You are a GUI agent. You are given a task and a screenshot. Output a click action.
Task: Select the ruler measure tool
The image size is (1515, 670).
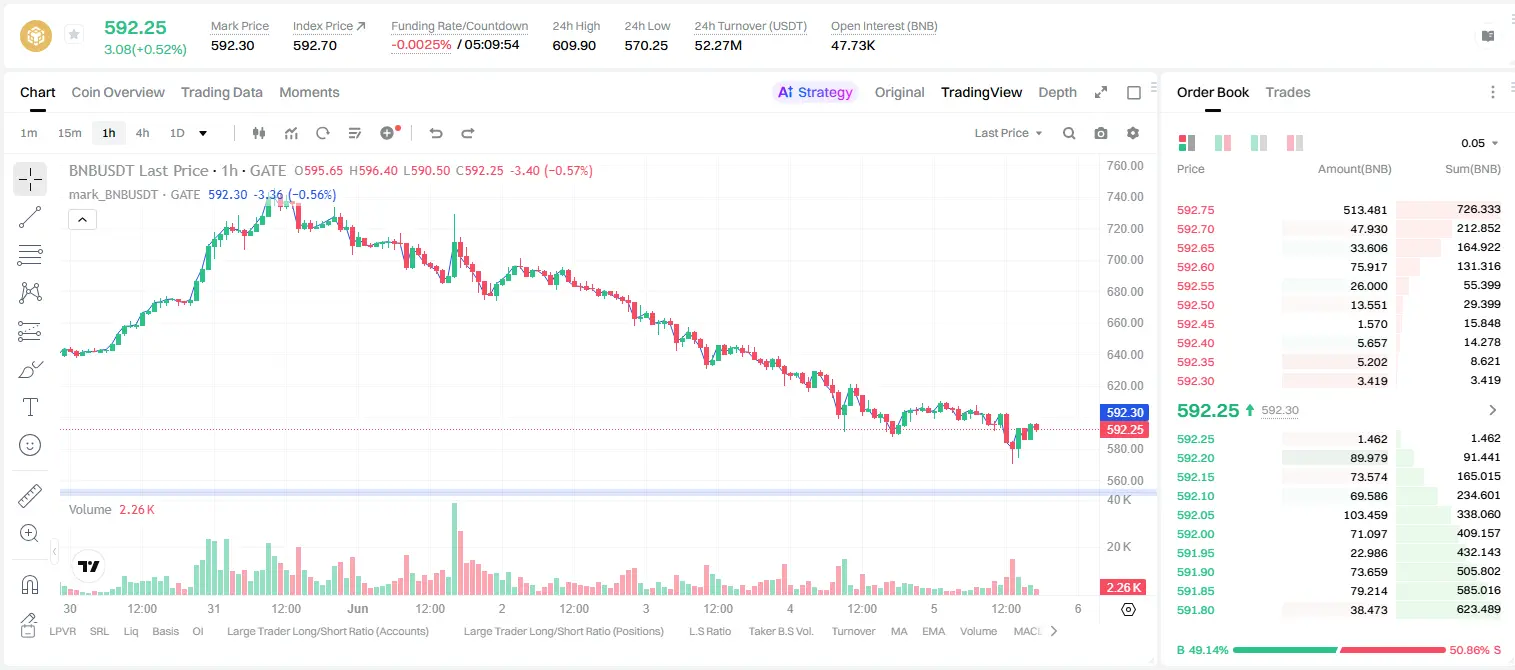(x=30, y=496)
